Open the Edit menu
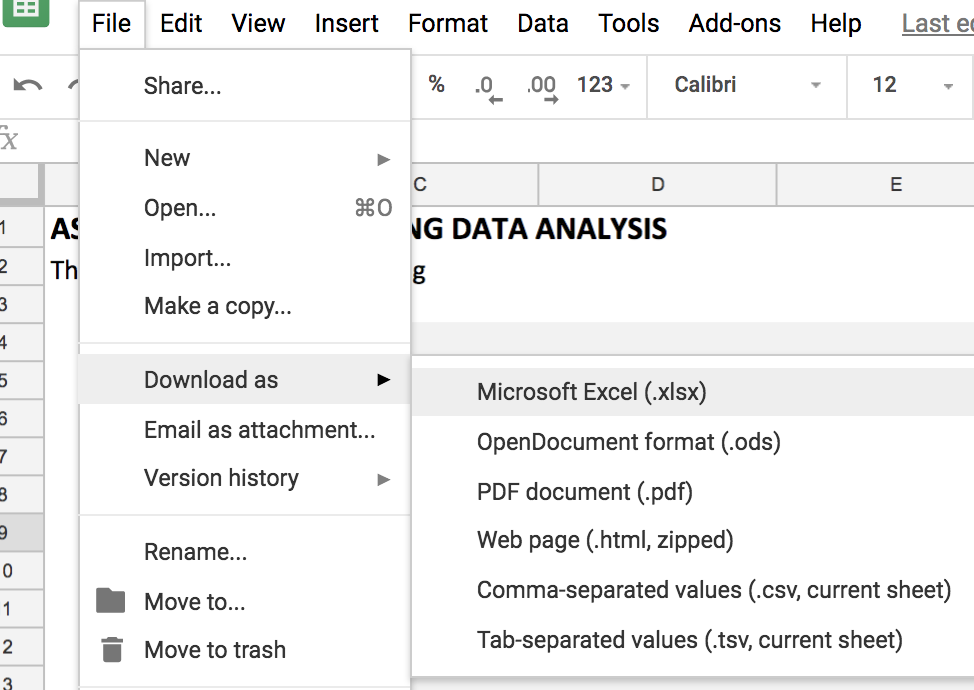The width and height of the screenshot is (974, 690). 181,24
